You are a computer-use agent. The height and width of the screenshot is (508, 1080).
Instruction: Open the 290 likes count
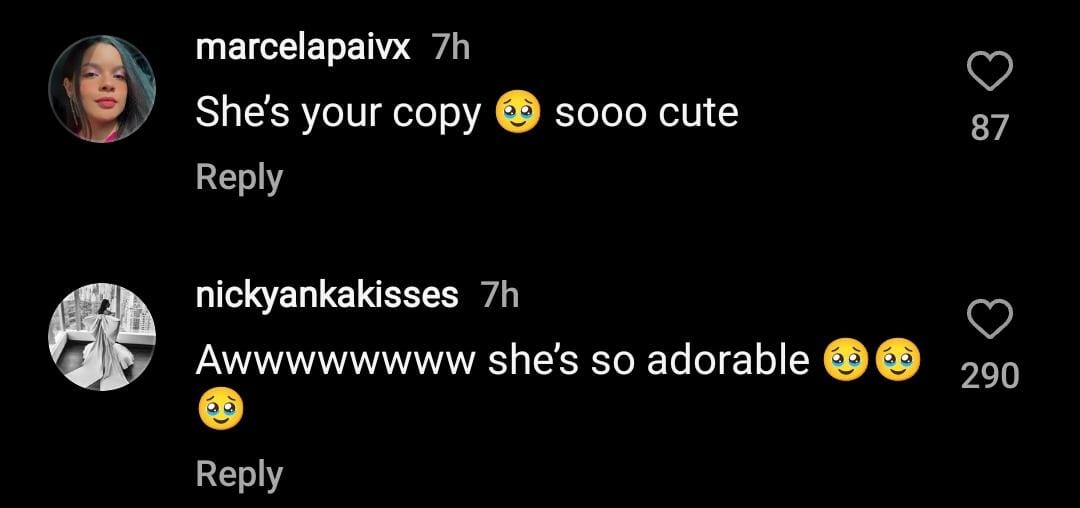(x=990, y=376)
